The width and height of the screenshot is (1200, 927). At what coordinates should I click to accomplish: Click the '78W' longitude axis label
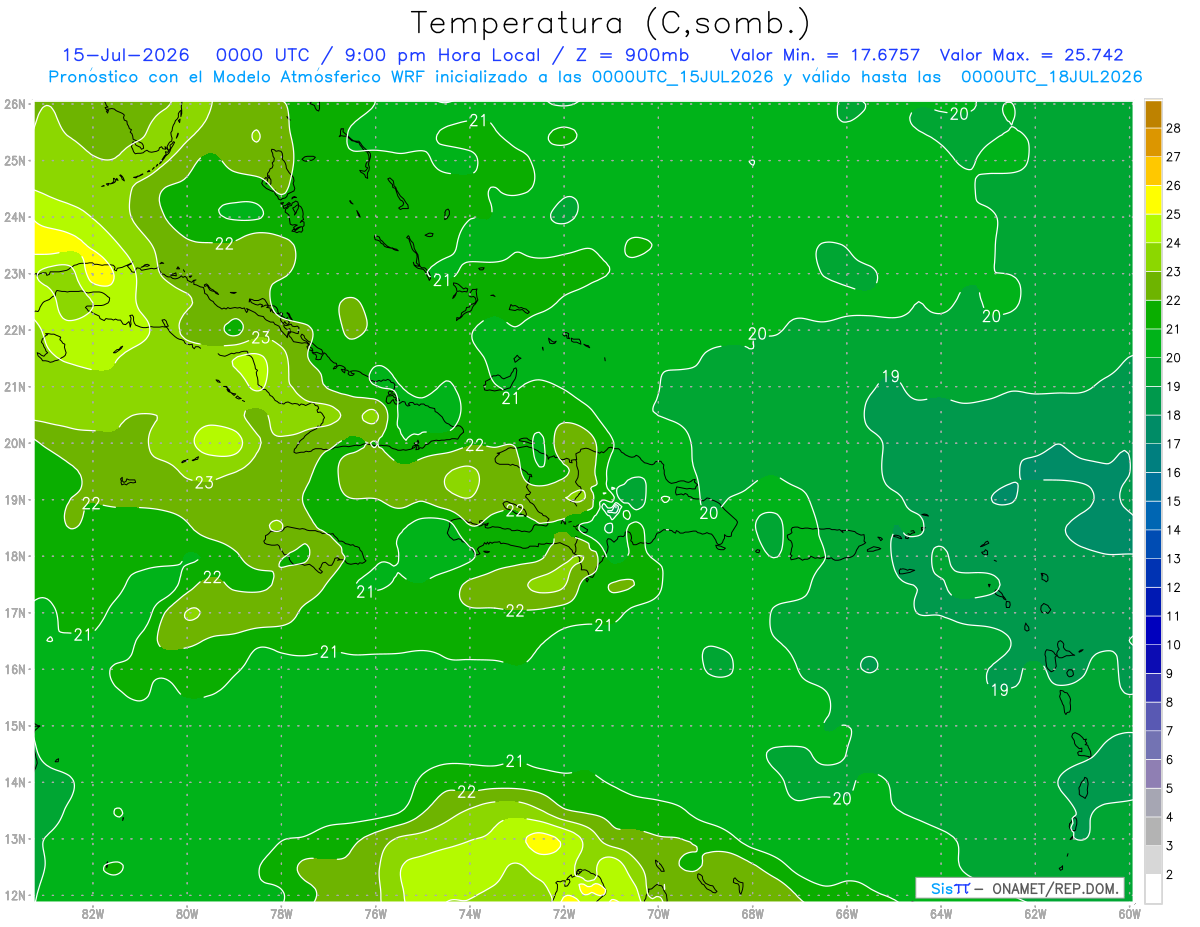coord(281,913)
